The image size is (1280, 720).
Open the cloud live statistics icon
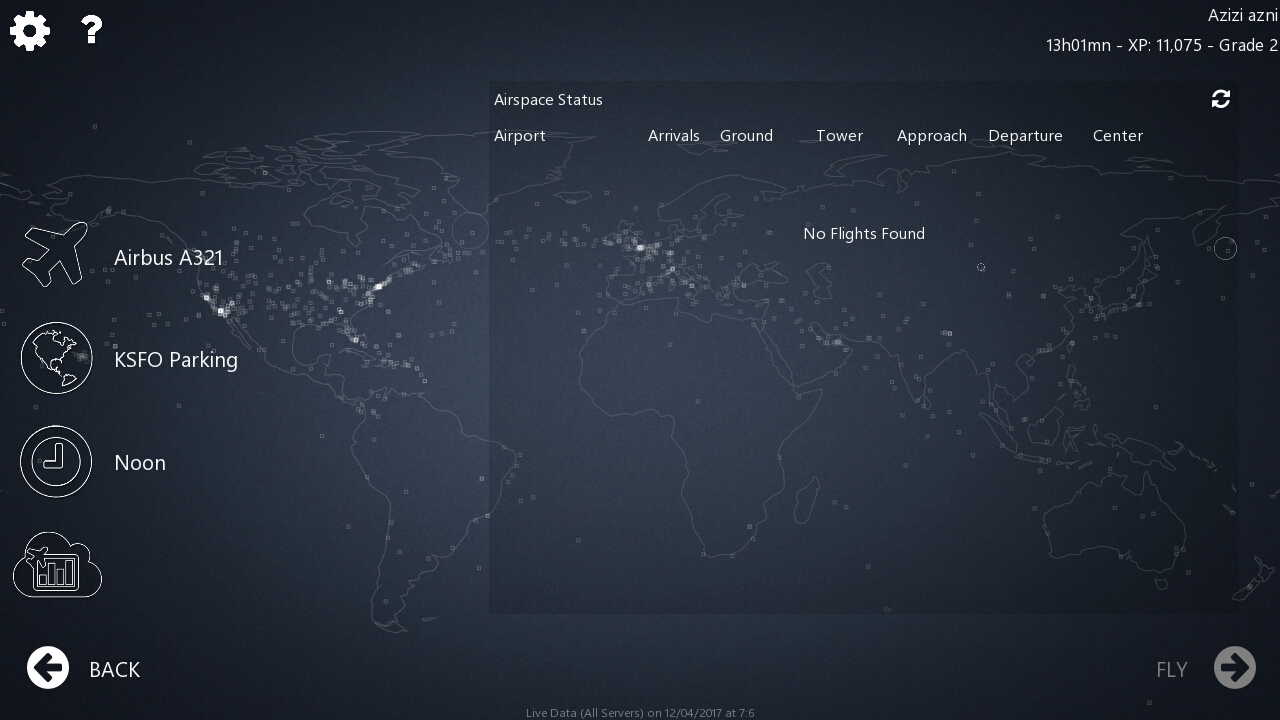click(57, 565)
